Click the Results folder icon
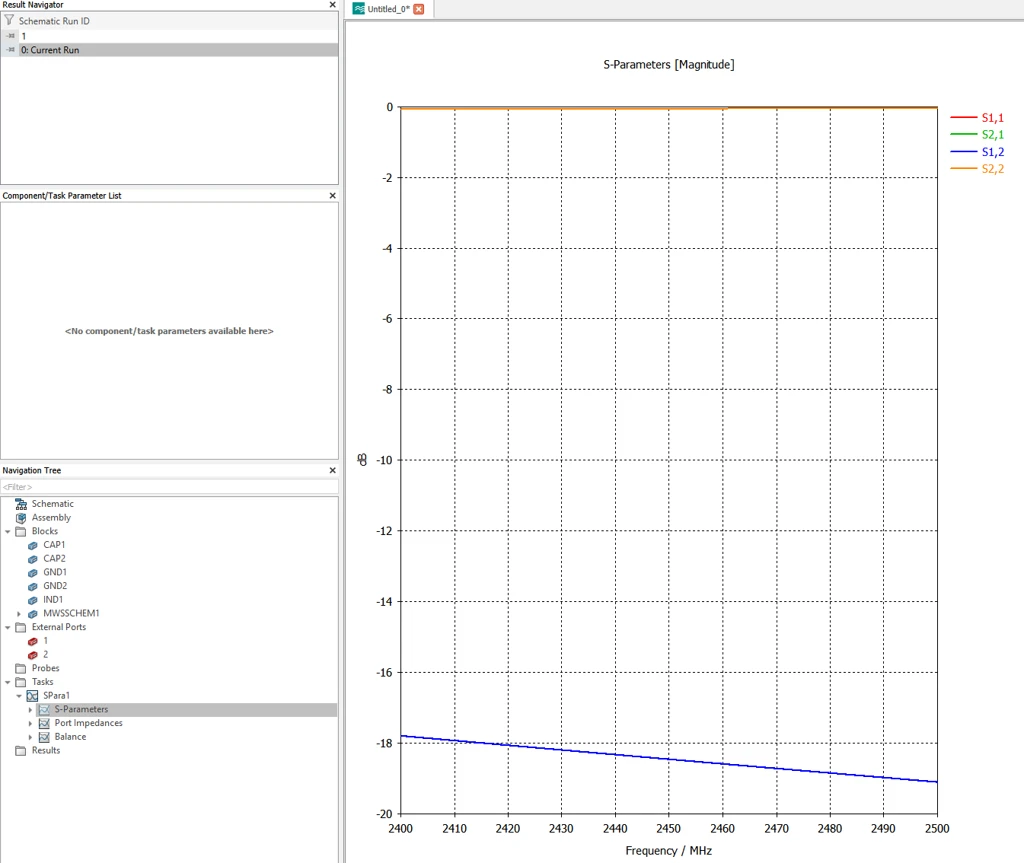1024x863 pixels. click(21, 751)
